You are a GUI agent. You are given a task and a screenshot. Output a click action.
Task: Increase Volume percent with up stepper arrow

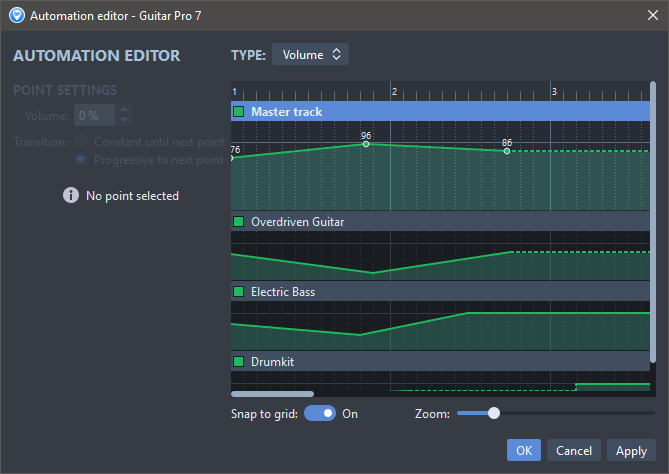(124, 110)
